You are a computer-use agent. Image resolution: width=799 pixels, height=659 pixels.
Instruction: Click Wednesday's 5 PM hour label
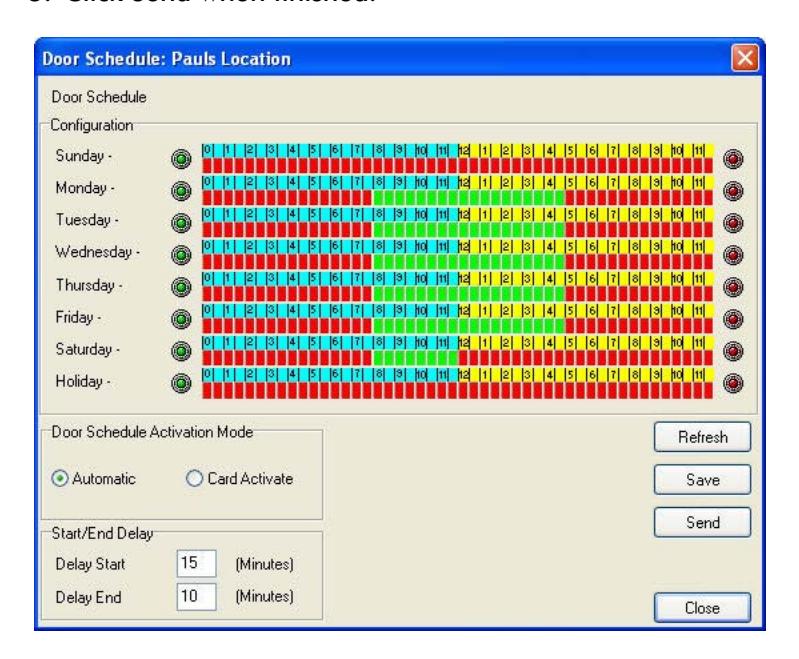coord(570,246)
